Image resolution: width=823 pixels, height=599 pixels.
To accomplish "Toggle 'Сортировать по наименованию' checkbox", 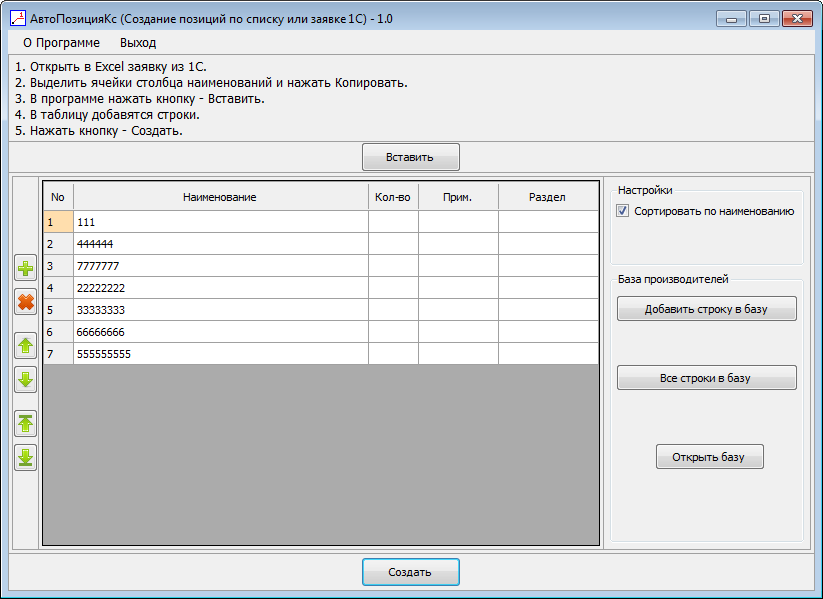I will (622, 211).
